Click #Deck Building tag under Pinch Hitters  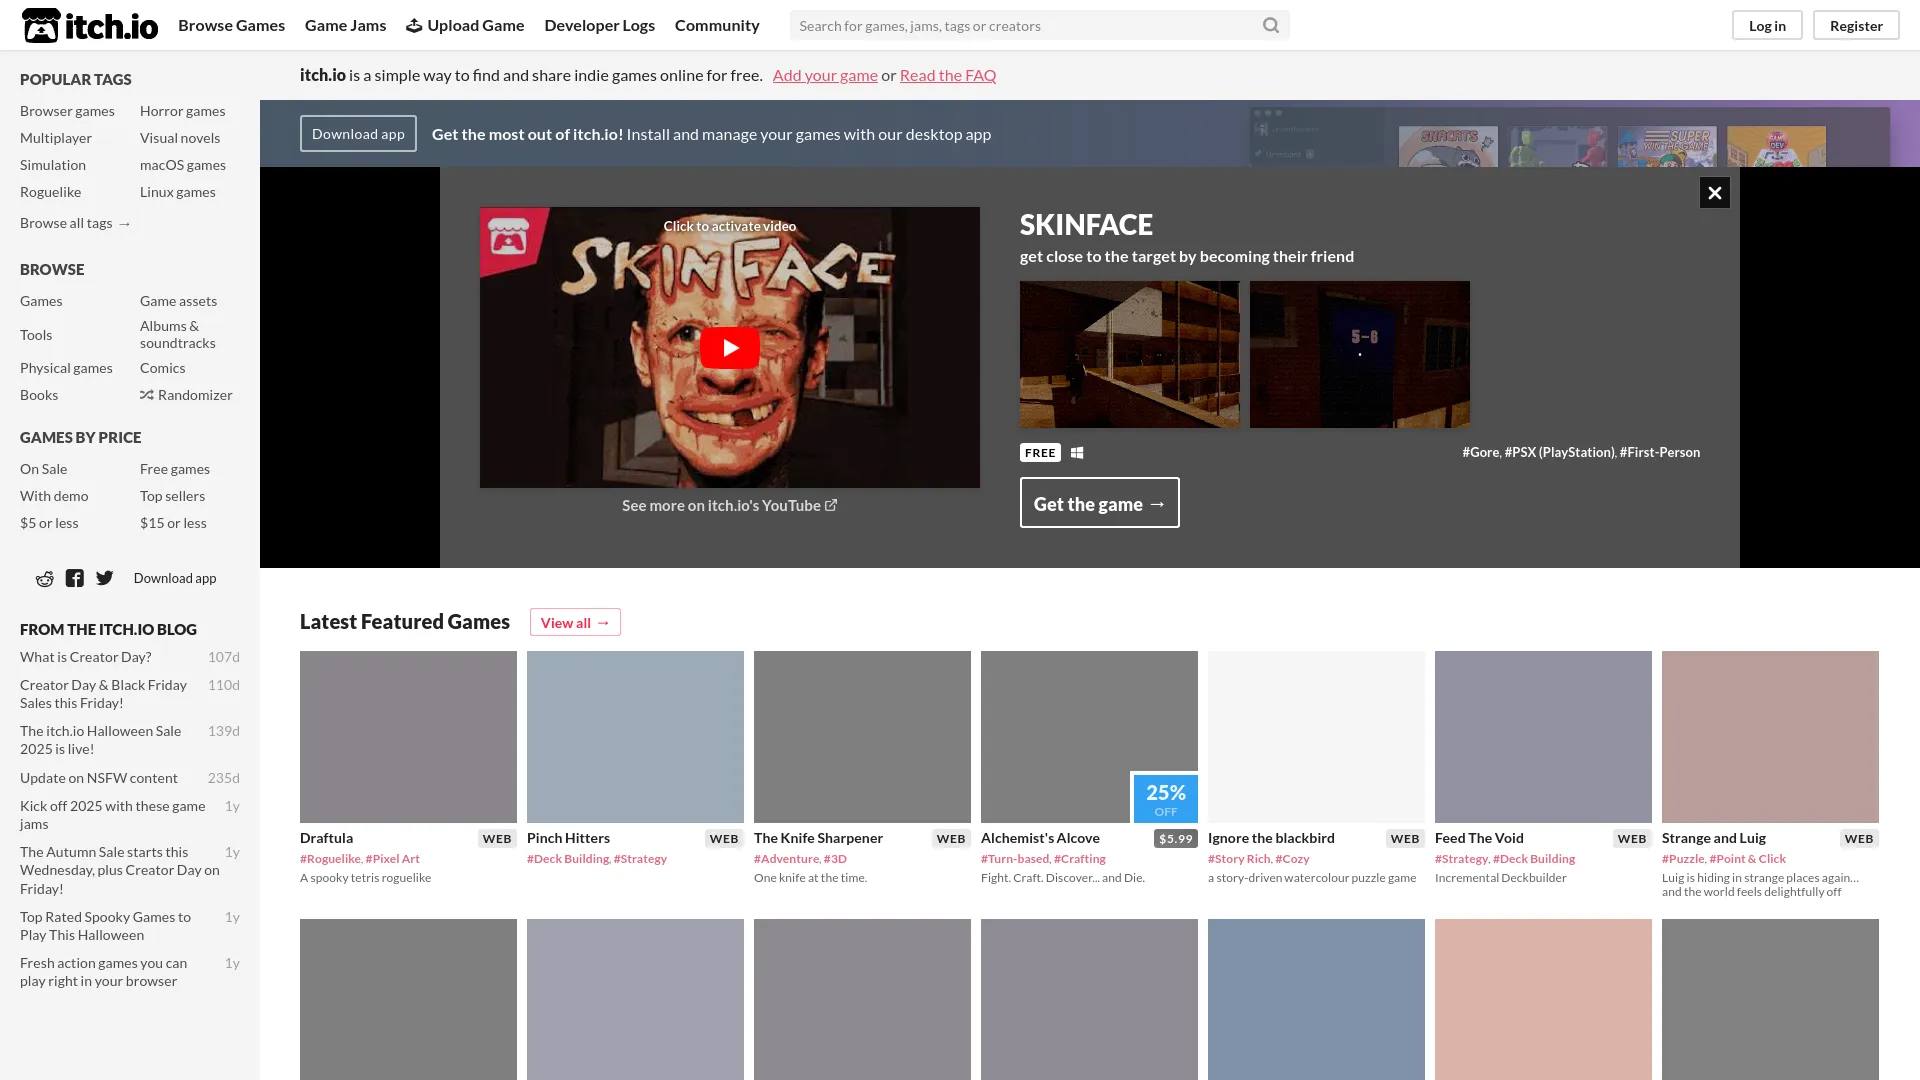(x=568, y=859)
